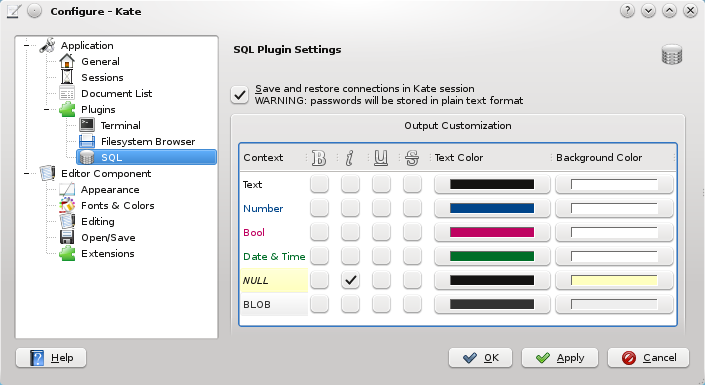Viewport: 705px width, 385px height.
Task: Open the Extensions settings page
Action: tap(107, 254)
